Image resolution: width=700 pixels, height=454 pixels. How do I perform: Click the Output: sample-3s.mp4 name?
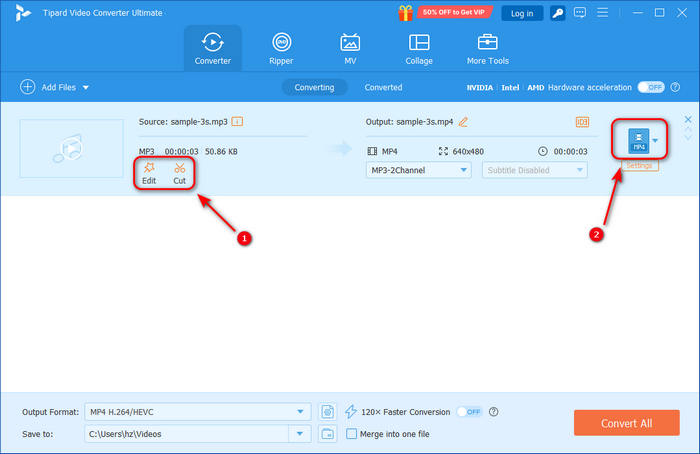[x=409, y=121]
